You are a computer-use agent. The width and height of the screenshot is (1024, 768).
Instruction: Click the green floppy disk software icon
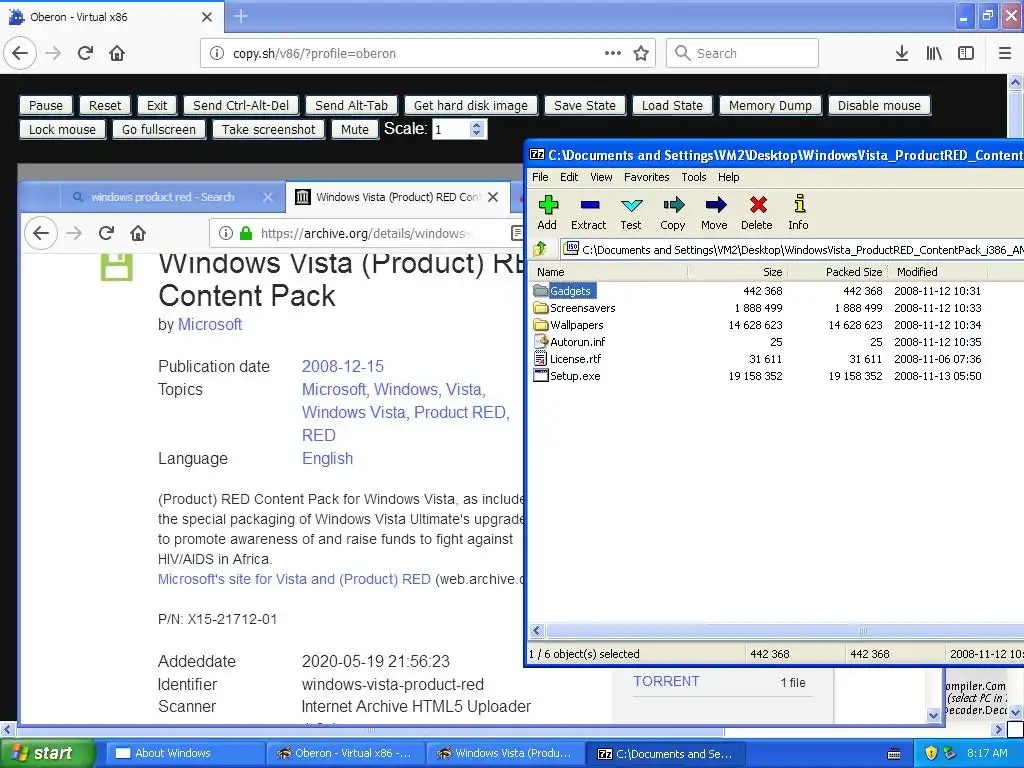tap(117, 267)
